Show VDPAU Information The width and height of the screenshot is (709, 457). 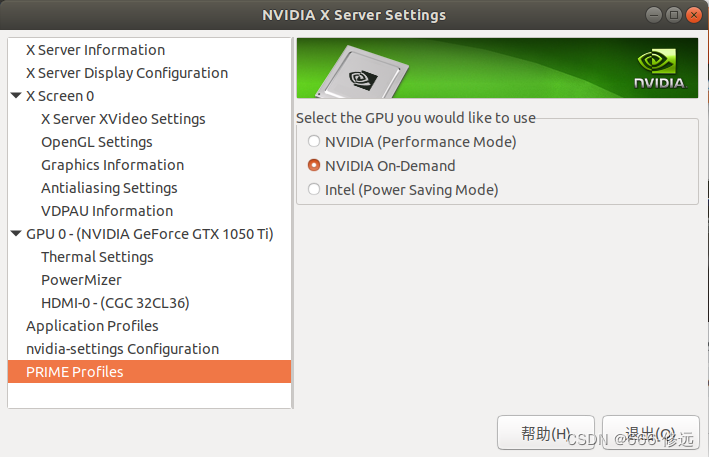(x=149, y=211)
